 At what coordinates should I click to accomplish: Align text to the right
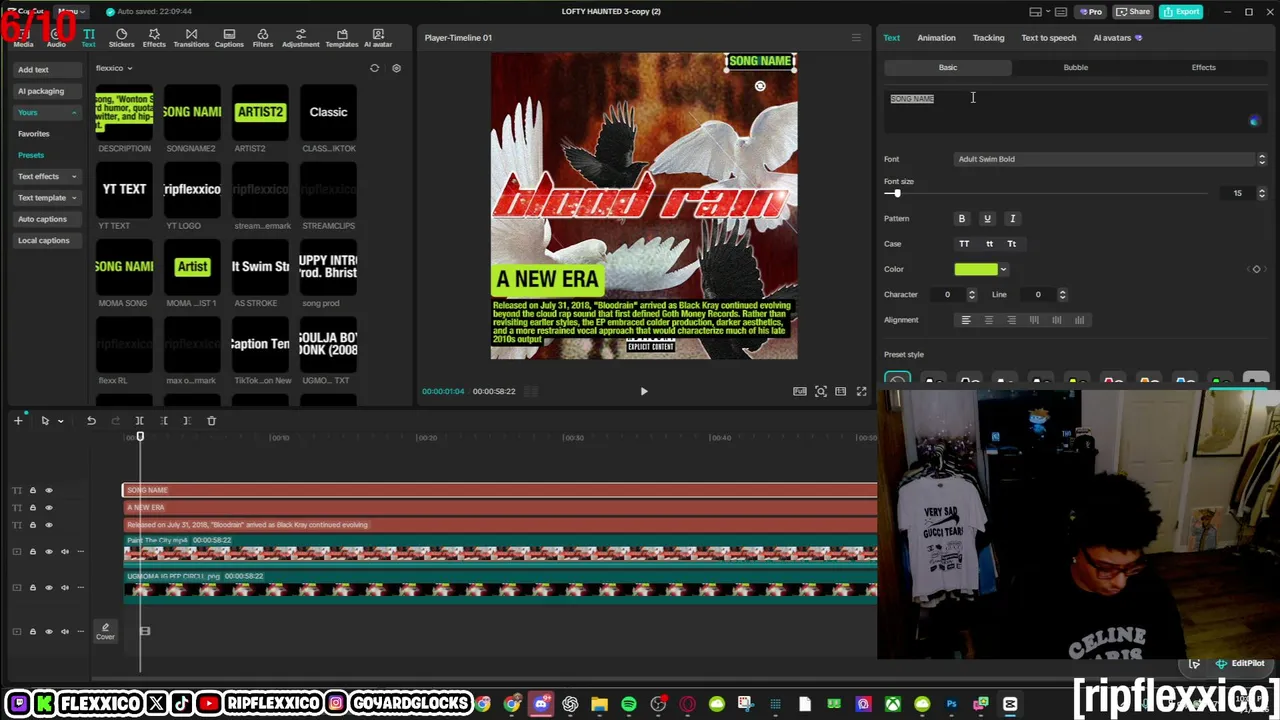tap(1011, 320)
